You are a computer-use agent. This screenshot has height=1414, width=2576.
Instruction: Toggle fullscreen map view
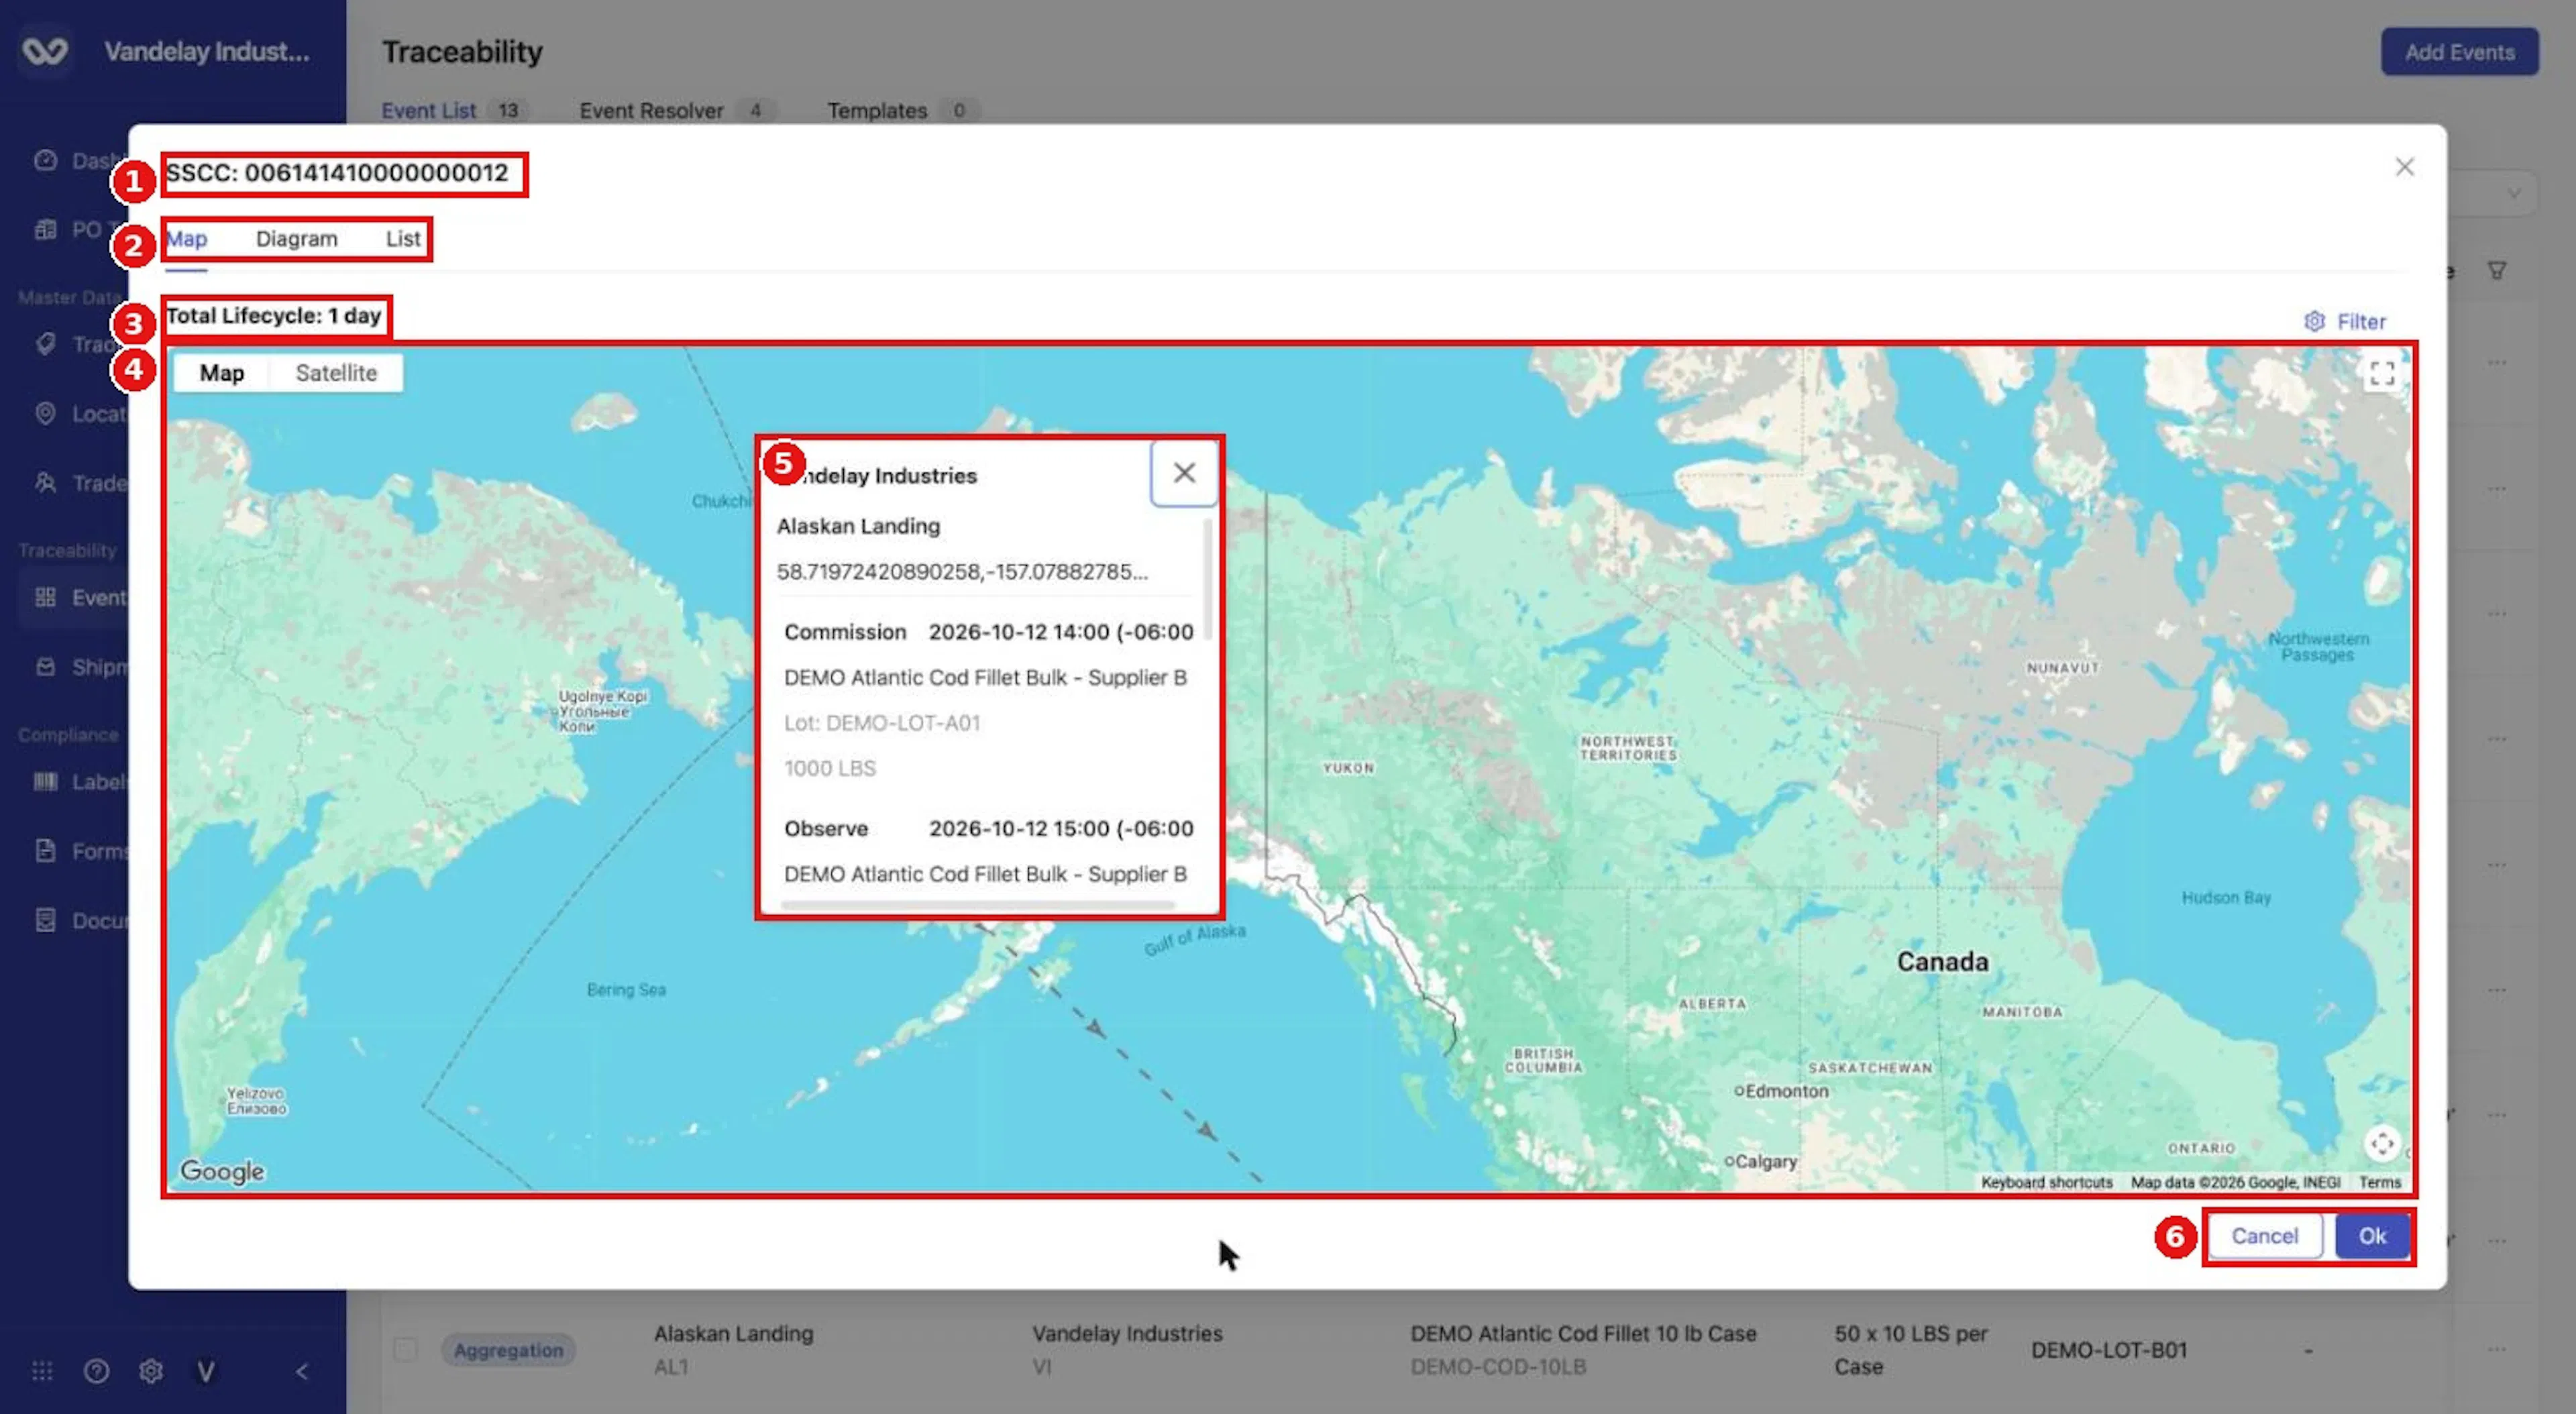[x=2382, y=374]
